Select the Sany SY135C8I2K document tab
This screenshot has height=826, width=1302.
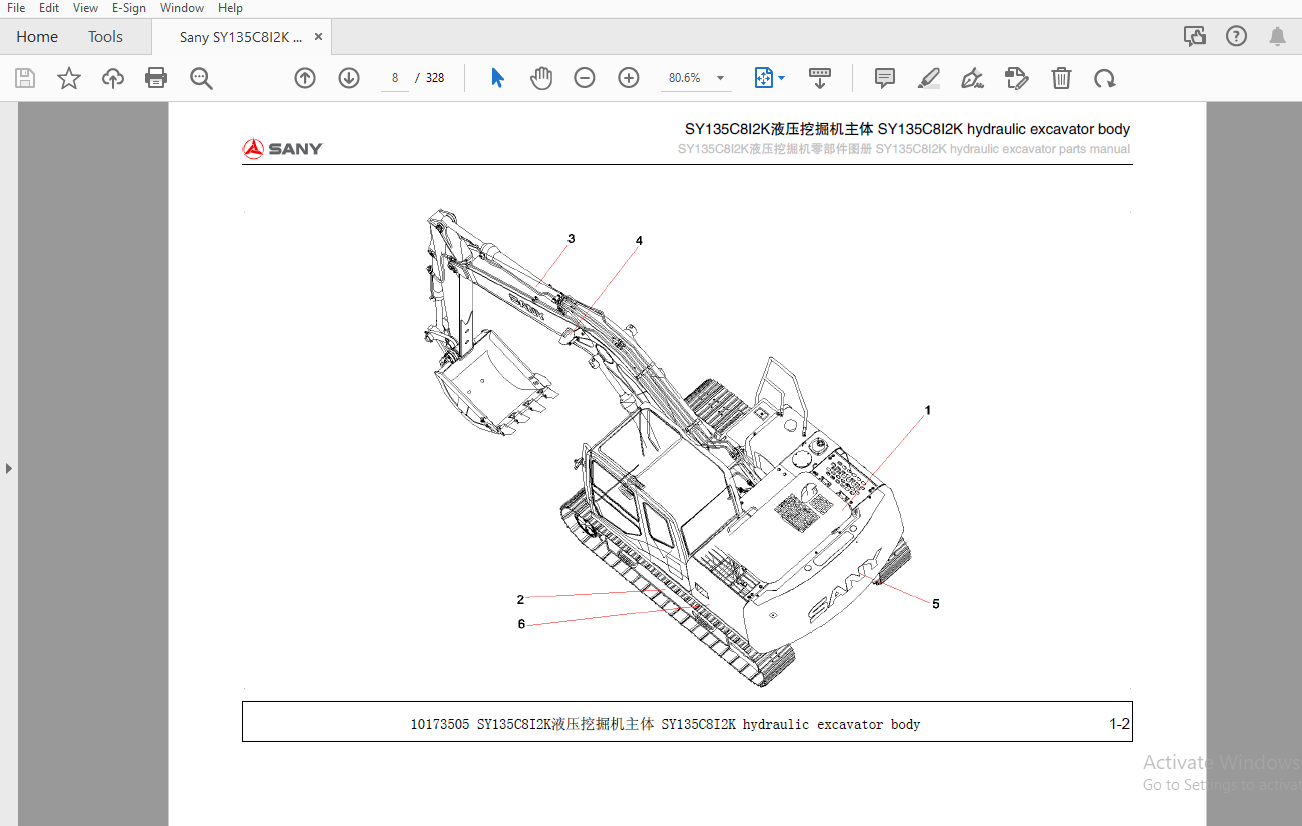240,37
